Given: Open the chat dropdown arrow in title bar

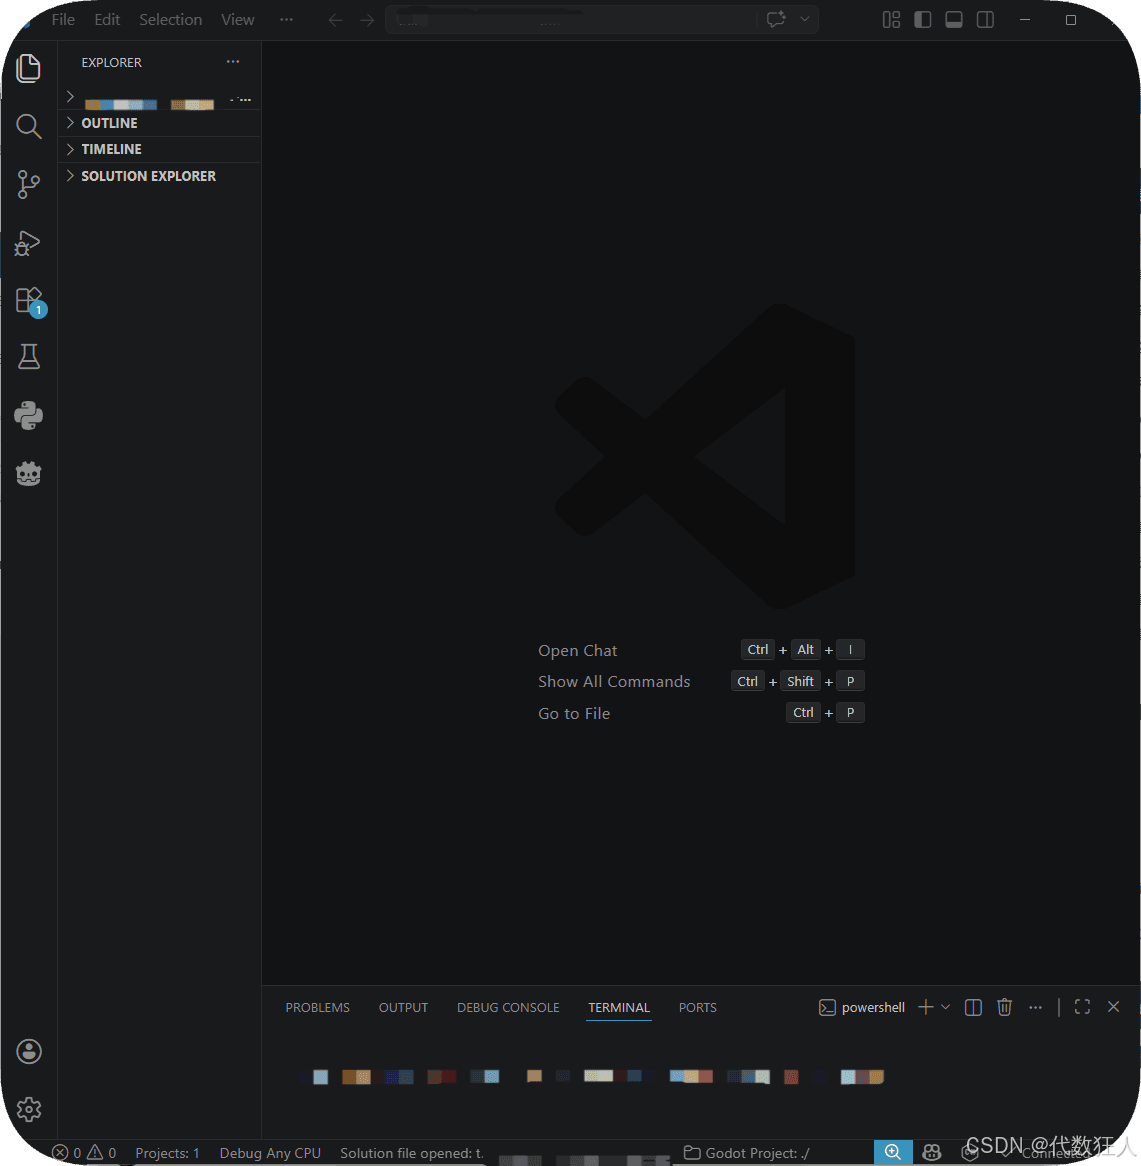Looking at the screenshot, I should (x=805, y=19).
